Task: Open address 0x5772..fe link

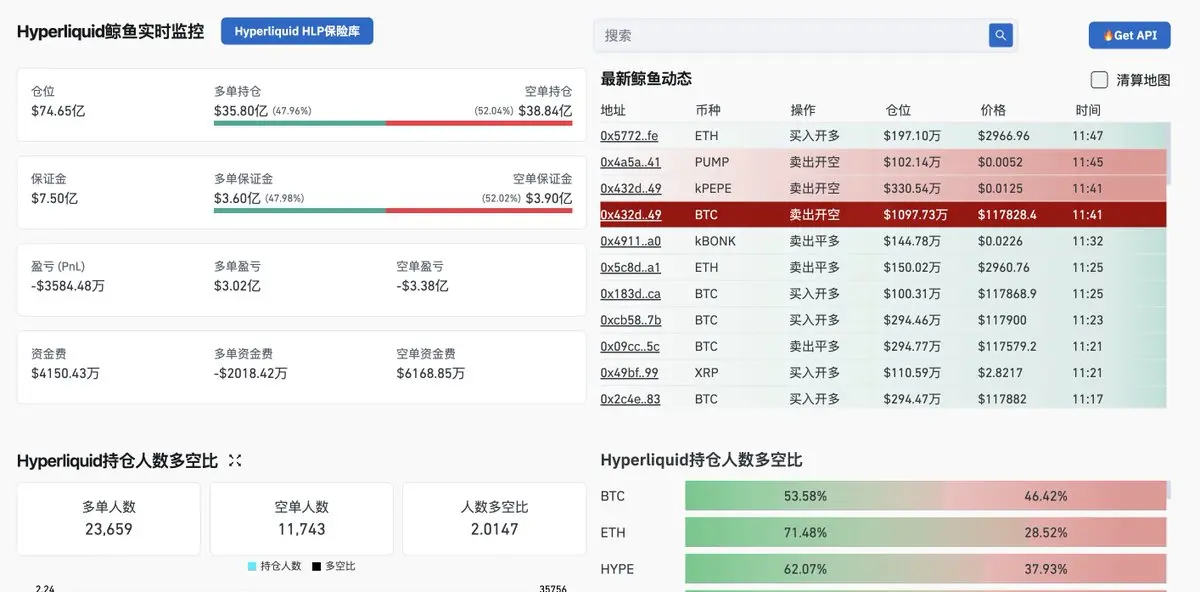Action: [x=629, y=136]
